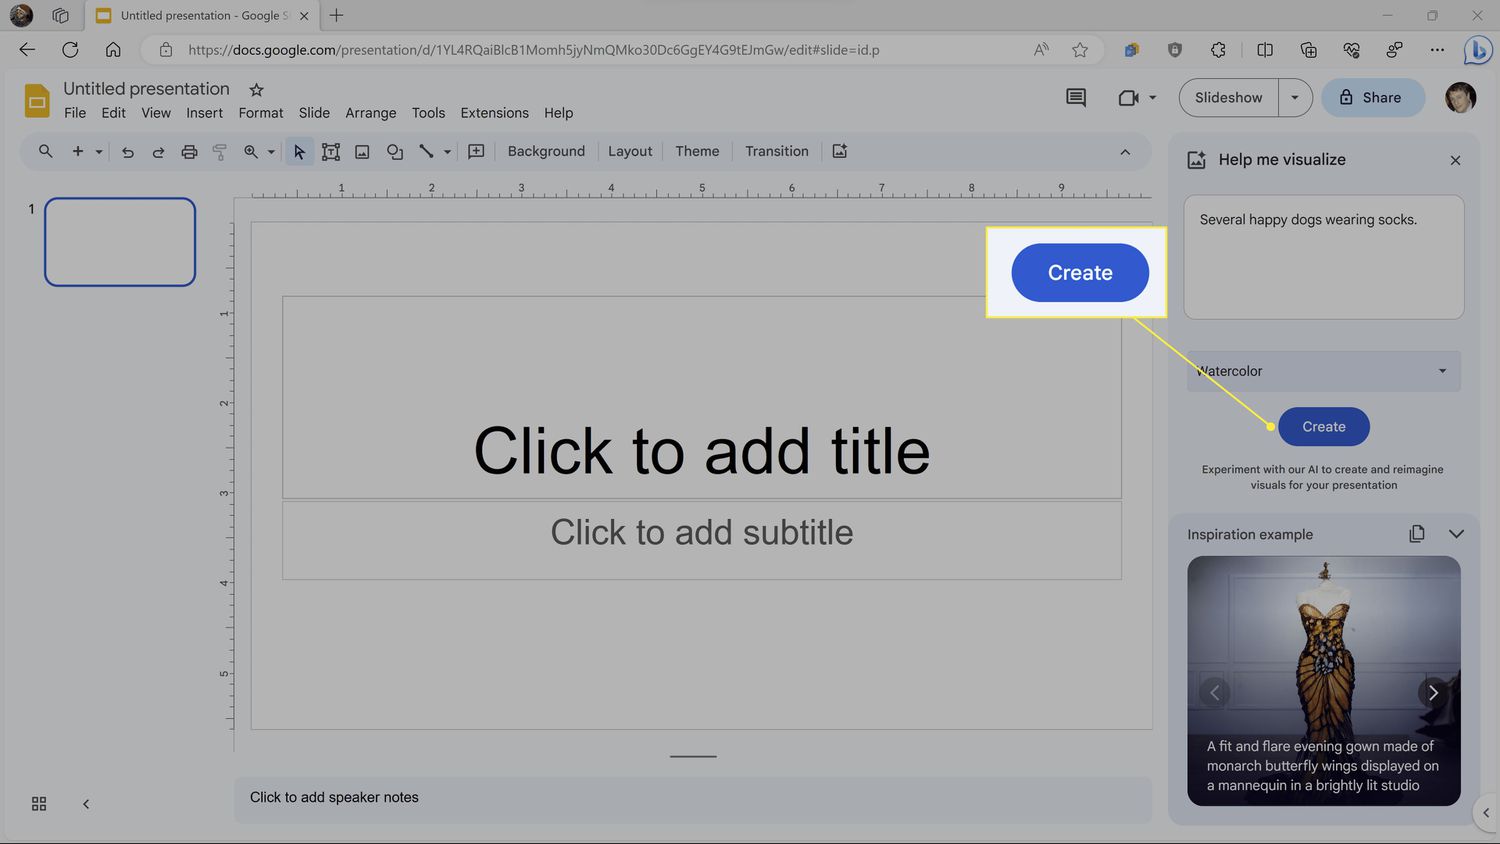Open the Watercolor style dropdown

[1323, 371]
